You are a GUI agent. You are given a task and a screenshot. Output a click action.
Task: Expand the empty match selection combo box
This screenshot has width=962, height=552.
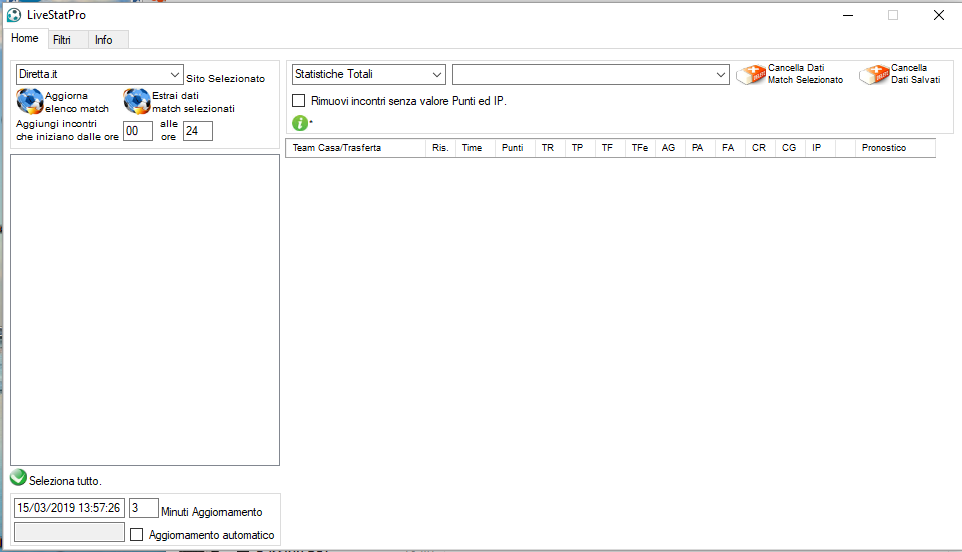coord(591,74)
